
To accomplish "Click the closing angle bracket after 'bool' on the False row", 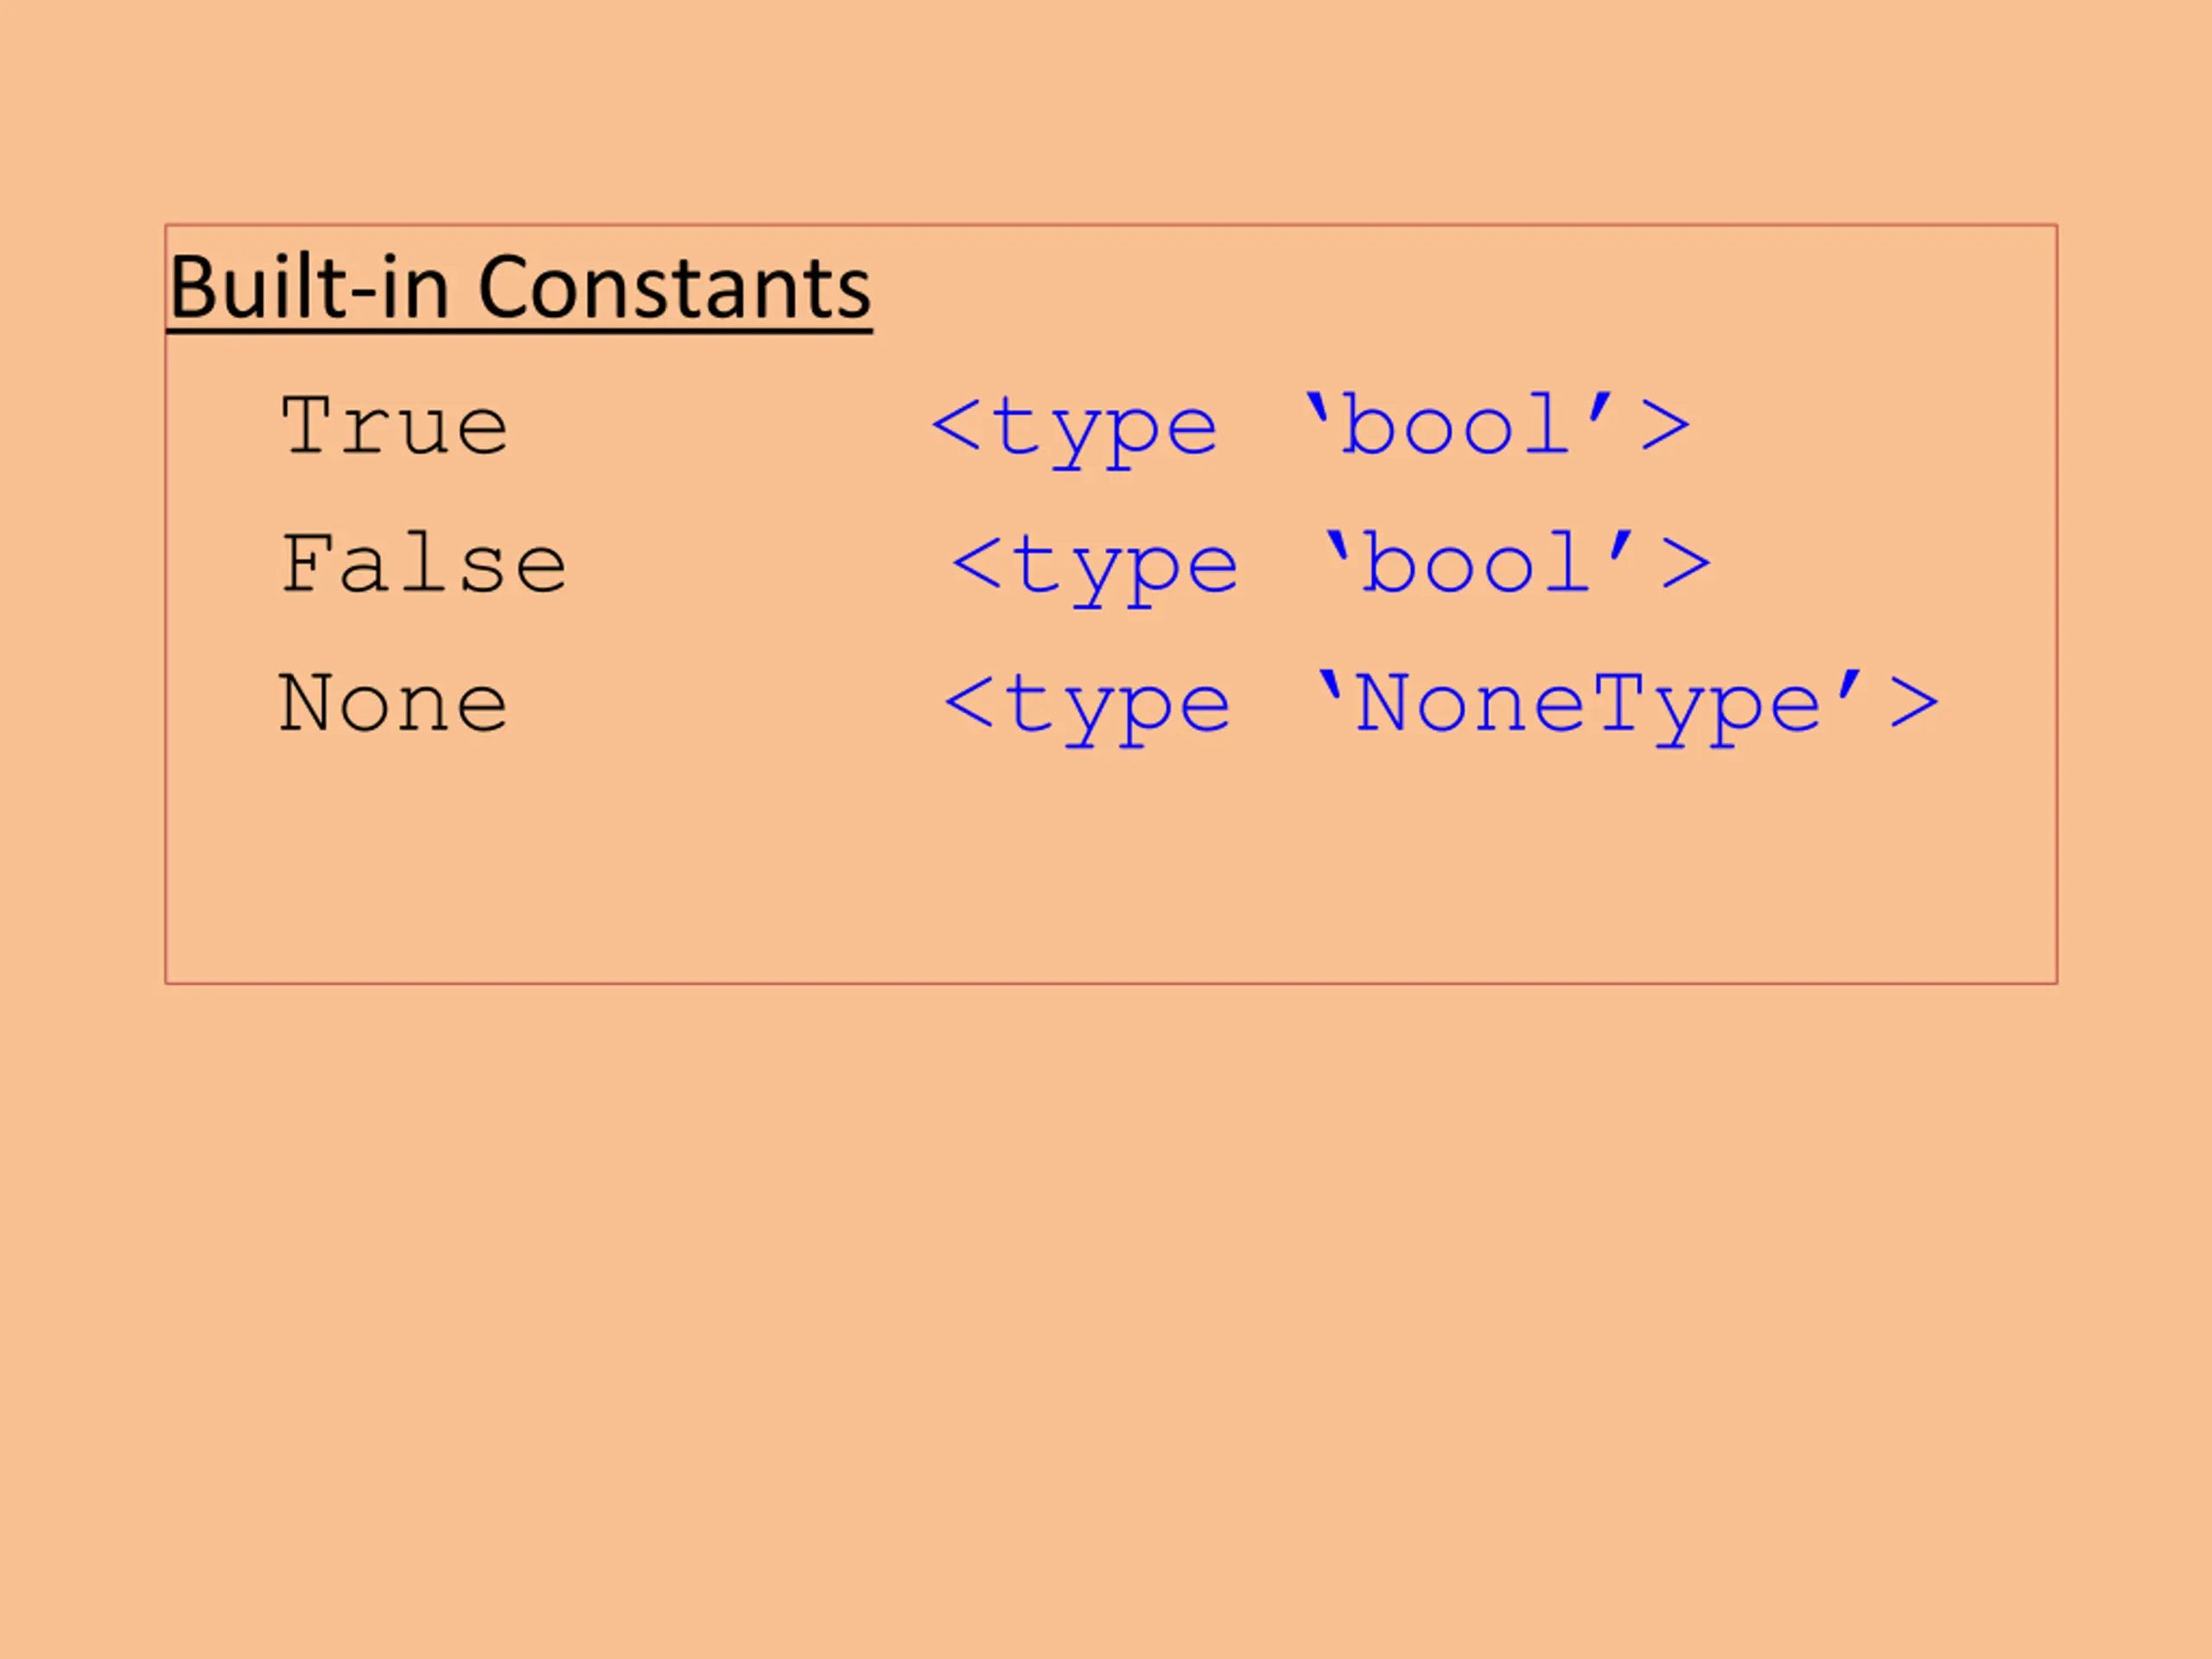I will pos(1686,564).
